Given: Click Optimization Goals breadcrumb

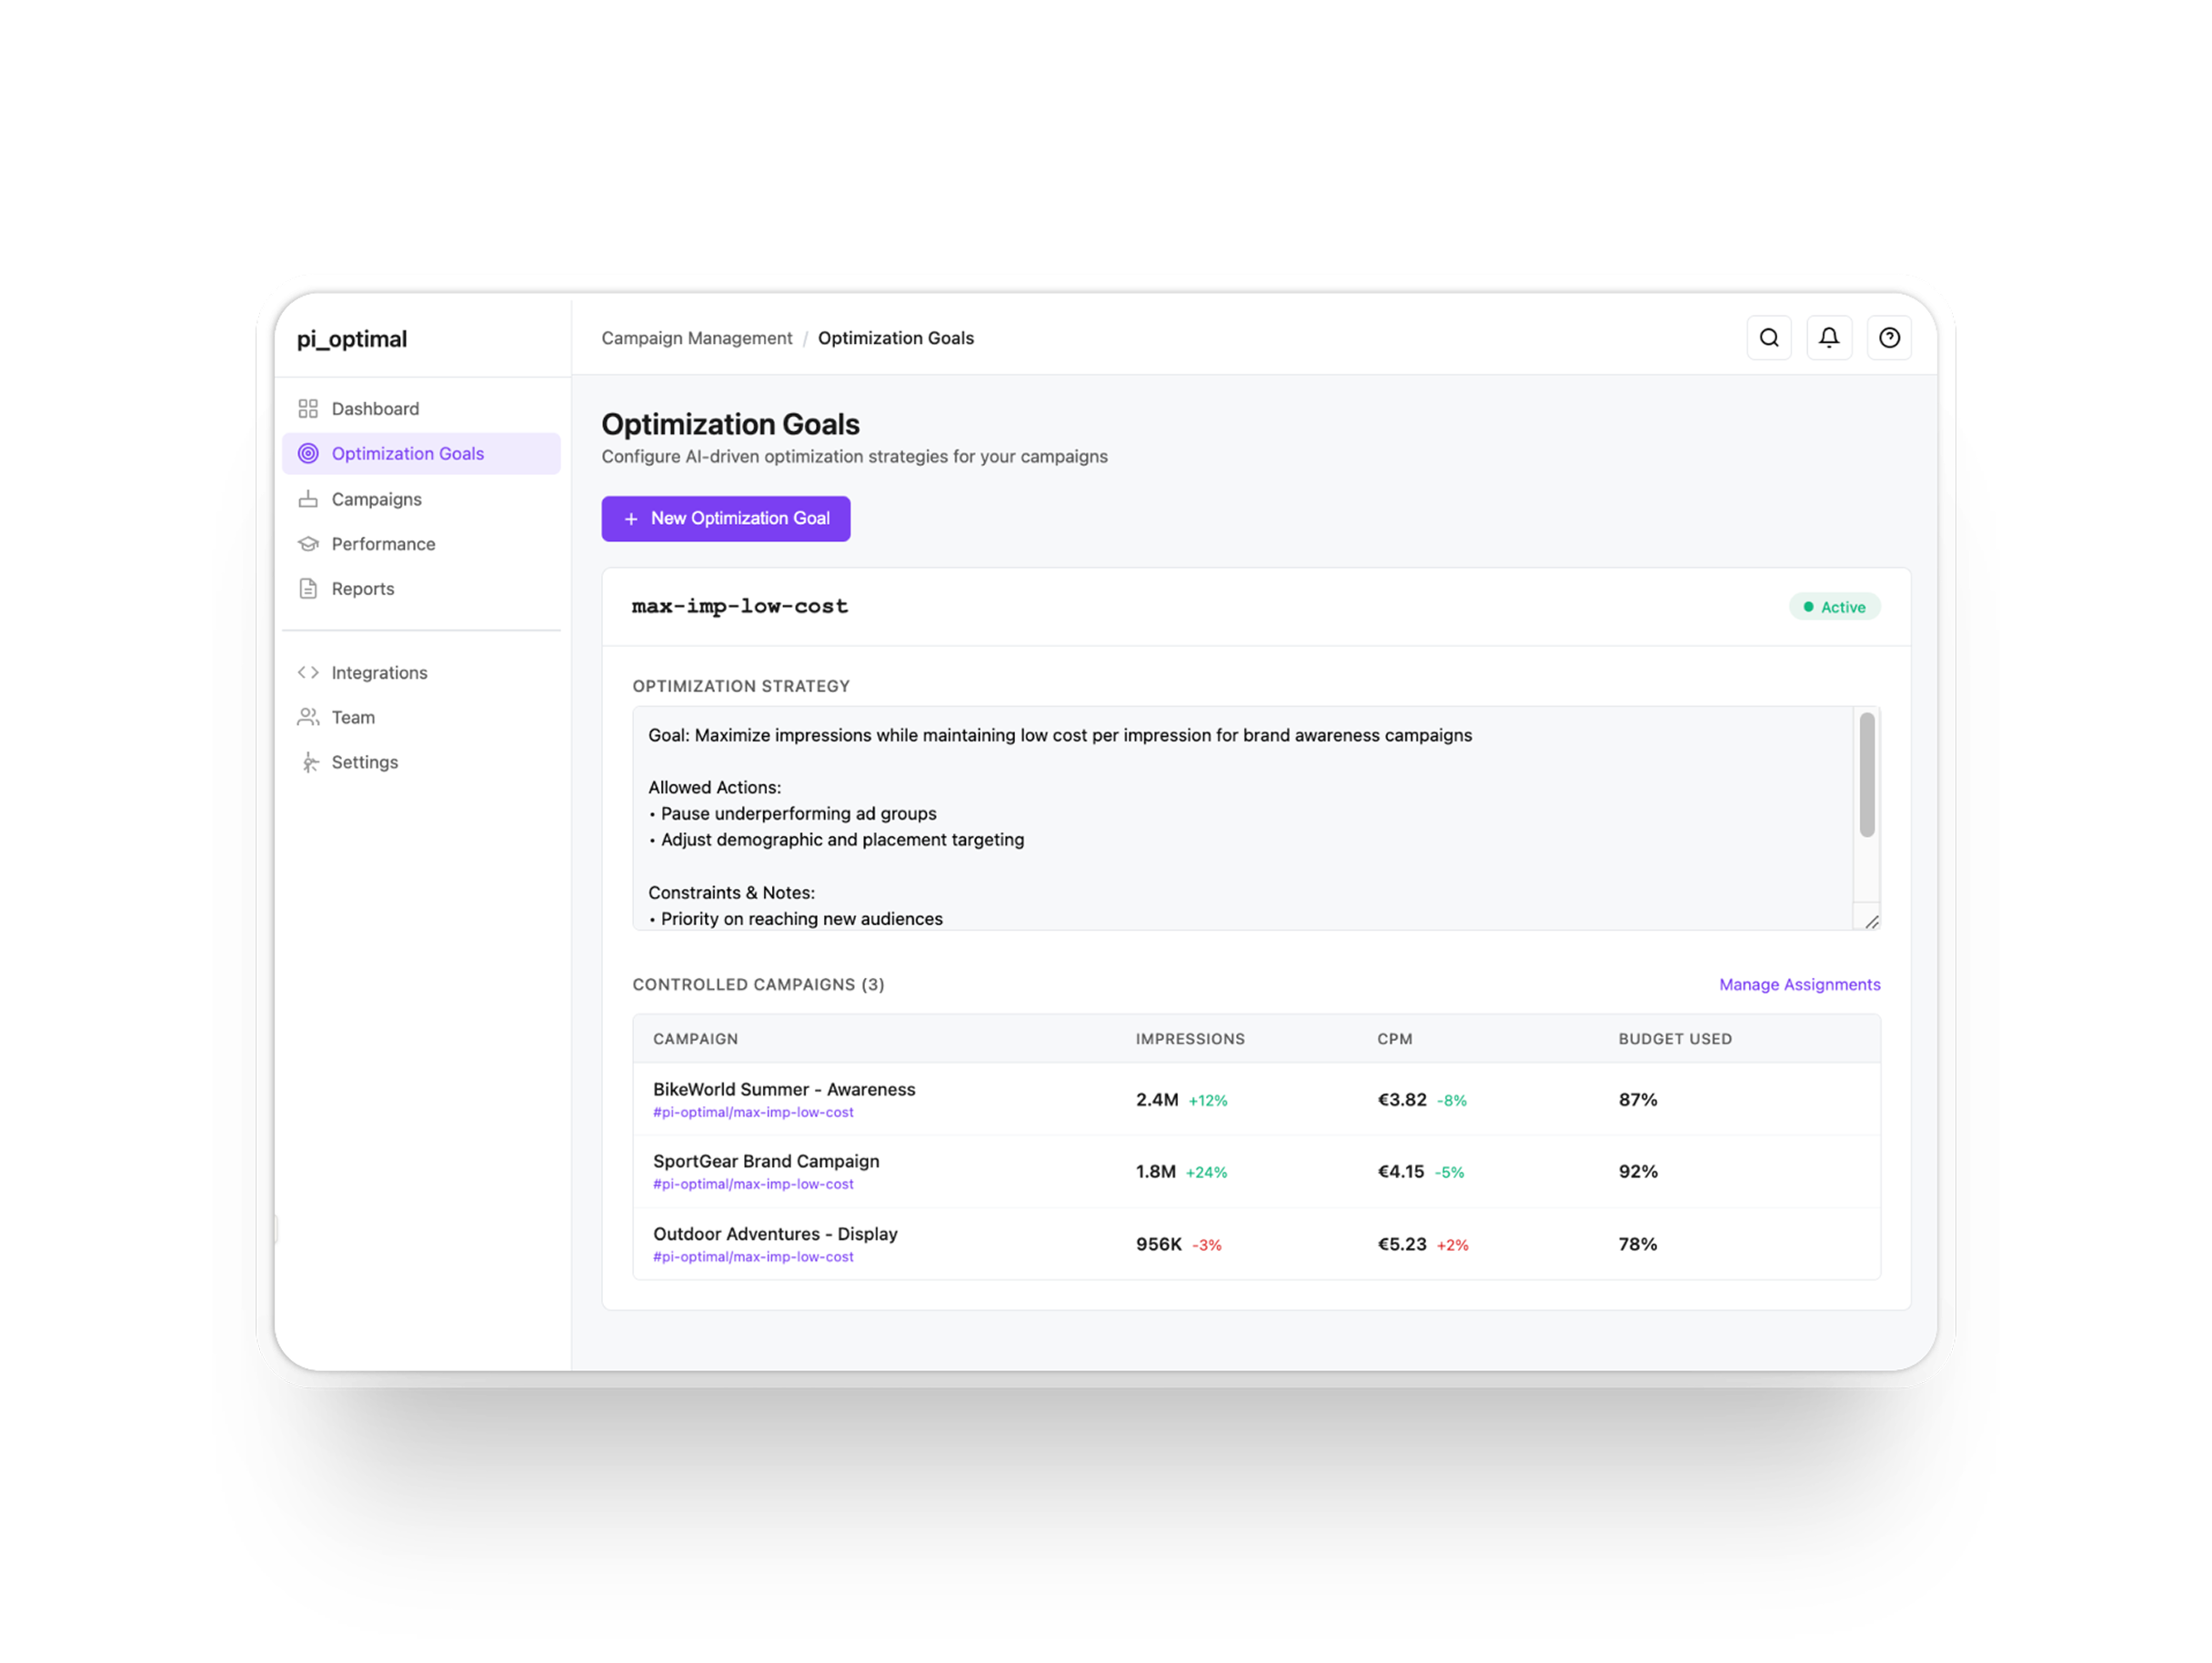Looking at the screenshot, I should pyautogui.click(x=895, y=338).
